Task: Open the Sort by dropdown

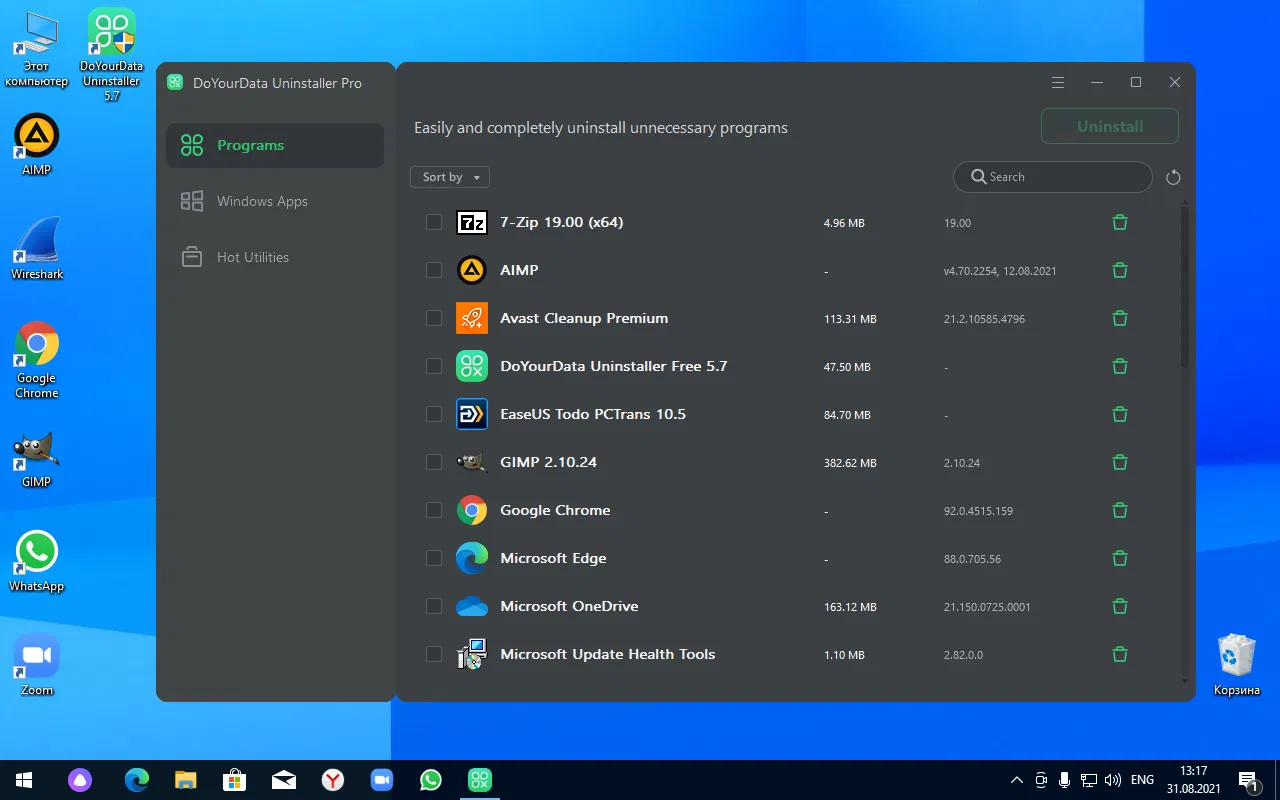Action: (x=449, y=177)
